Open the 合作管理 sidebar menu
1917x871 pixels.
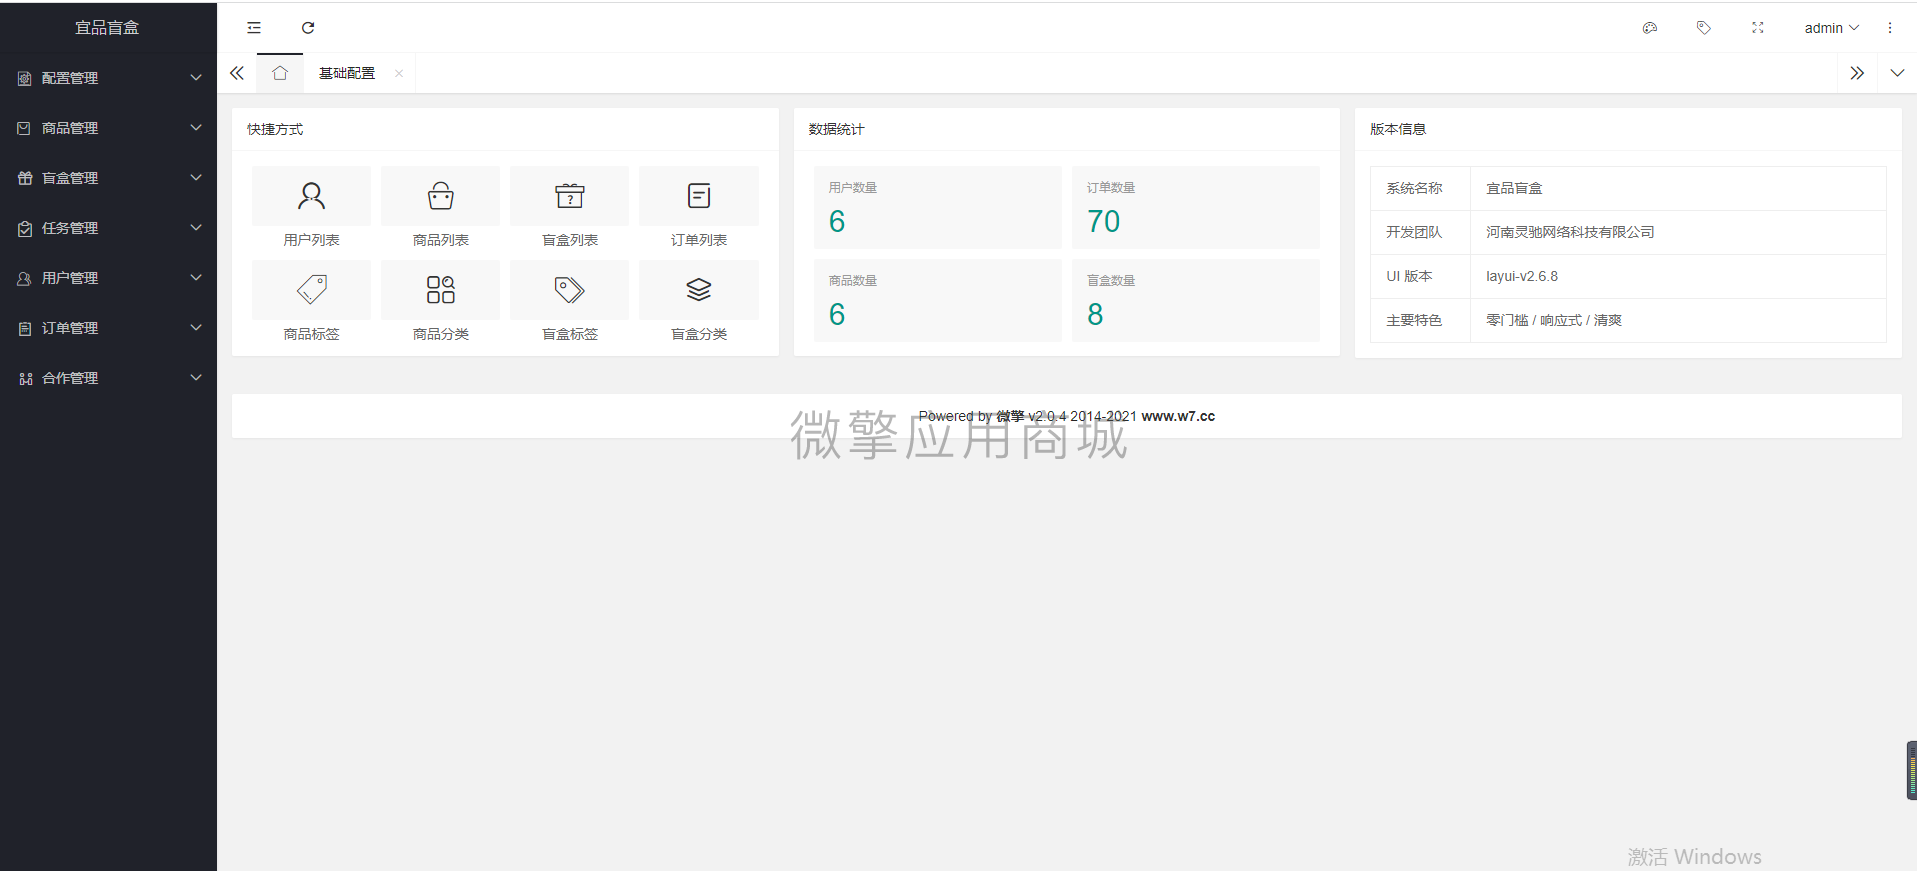pos(108,378)
